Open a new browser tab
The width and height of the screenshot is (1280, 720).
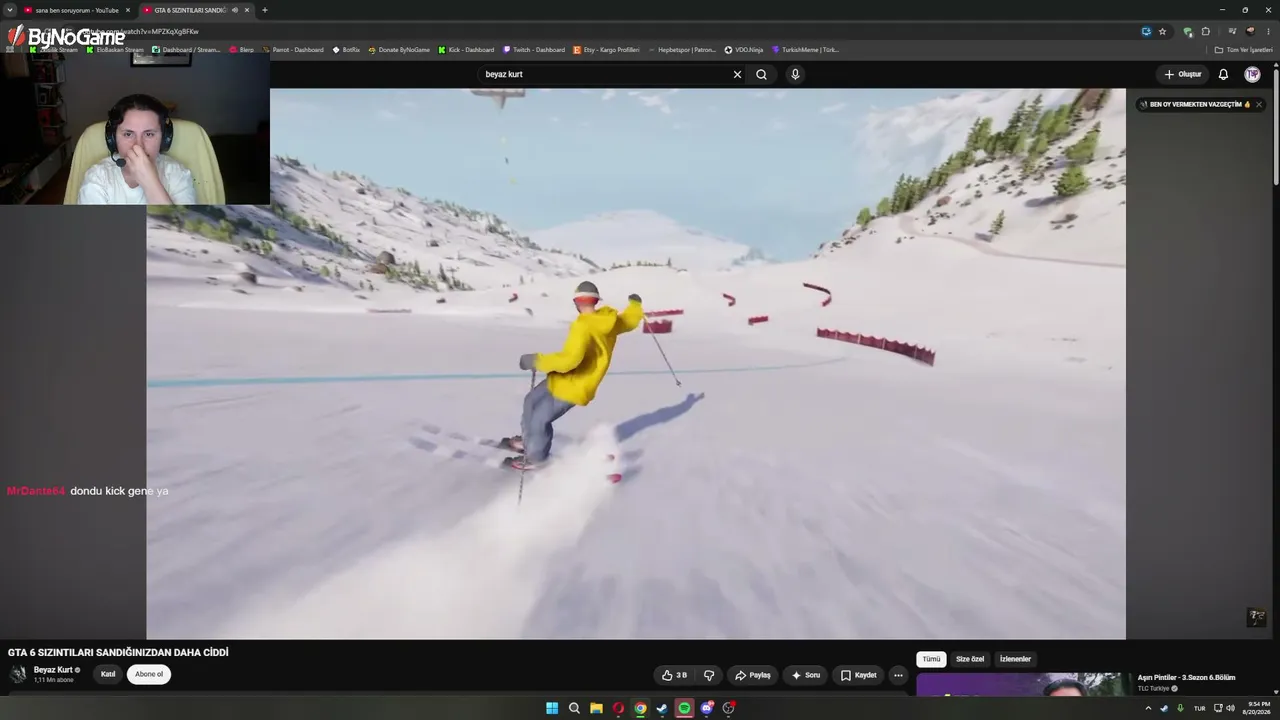point(265,10)
